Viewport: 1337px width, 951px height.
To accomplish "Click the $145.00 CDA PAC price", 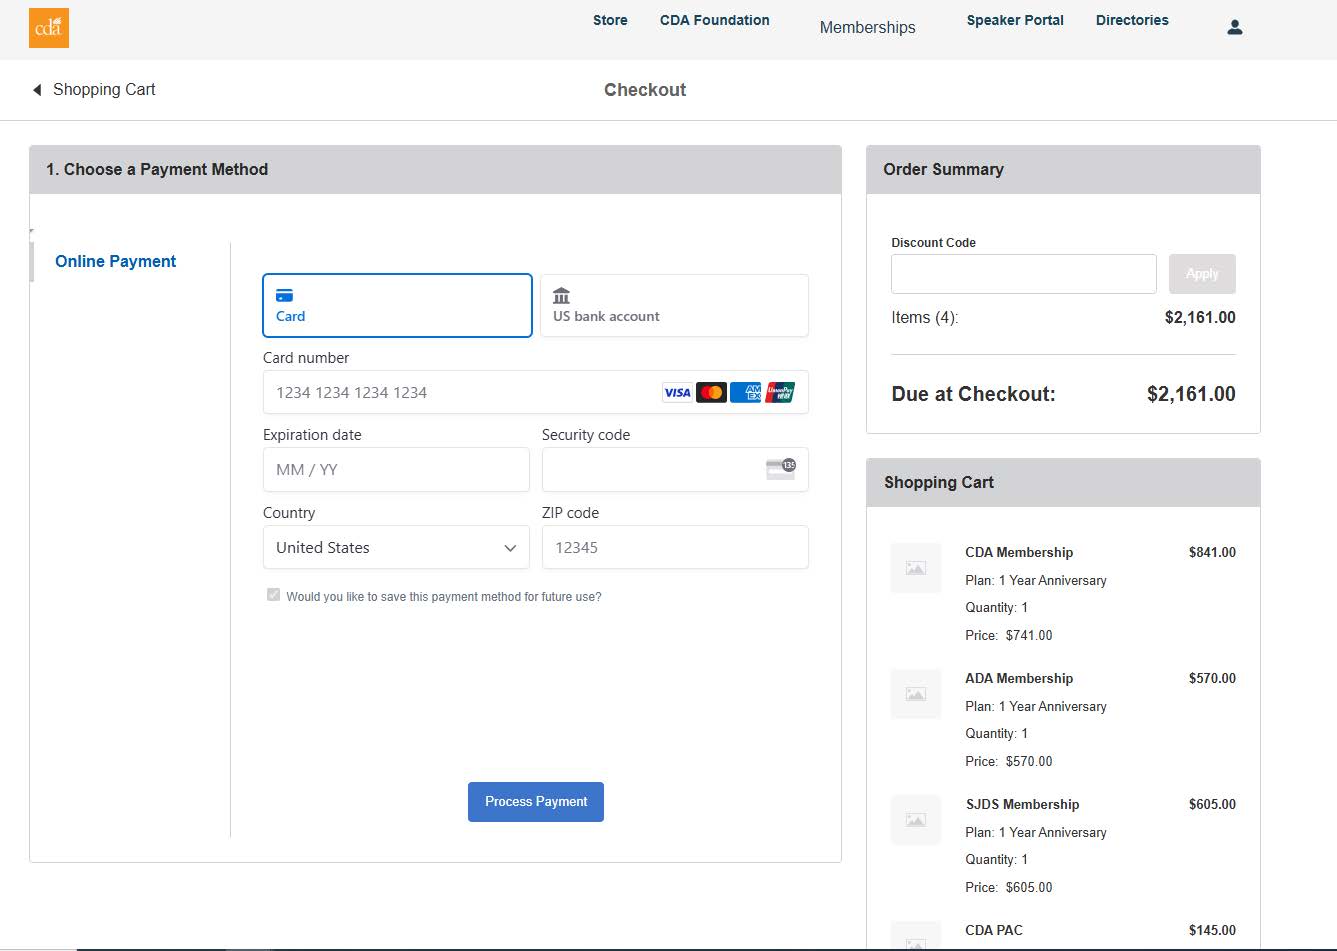I will tap(1212, 931).
